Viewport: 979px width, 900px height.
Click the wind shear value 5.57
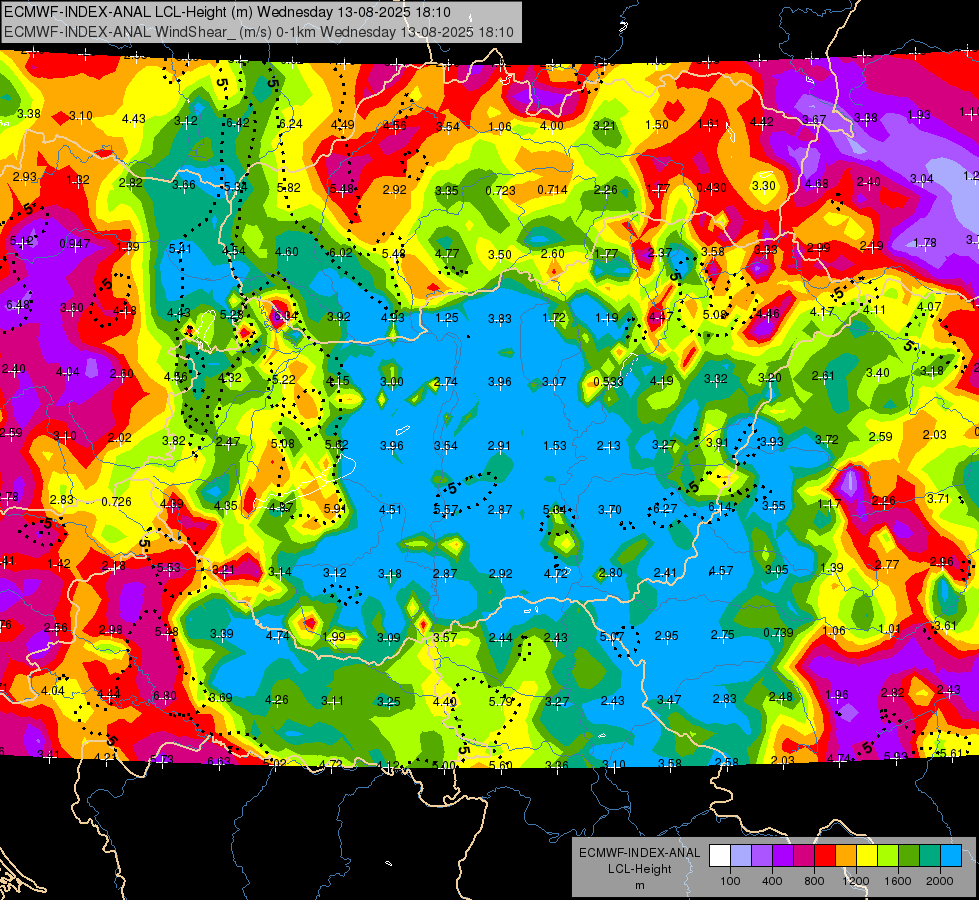(446, 510)
